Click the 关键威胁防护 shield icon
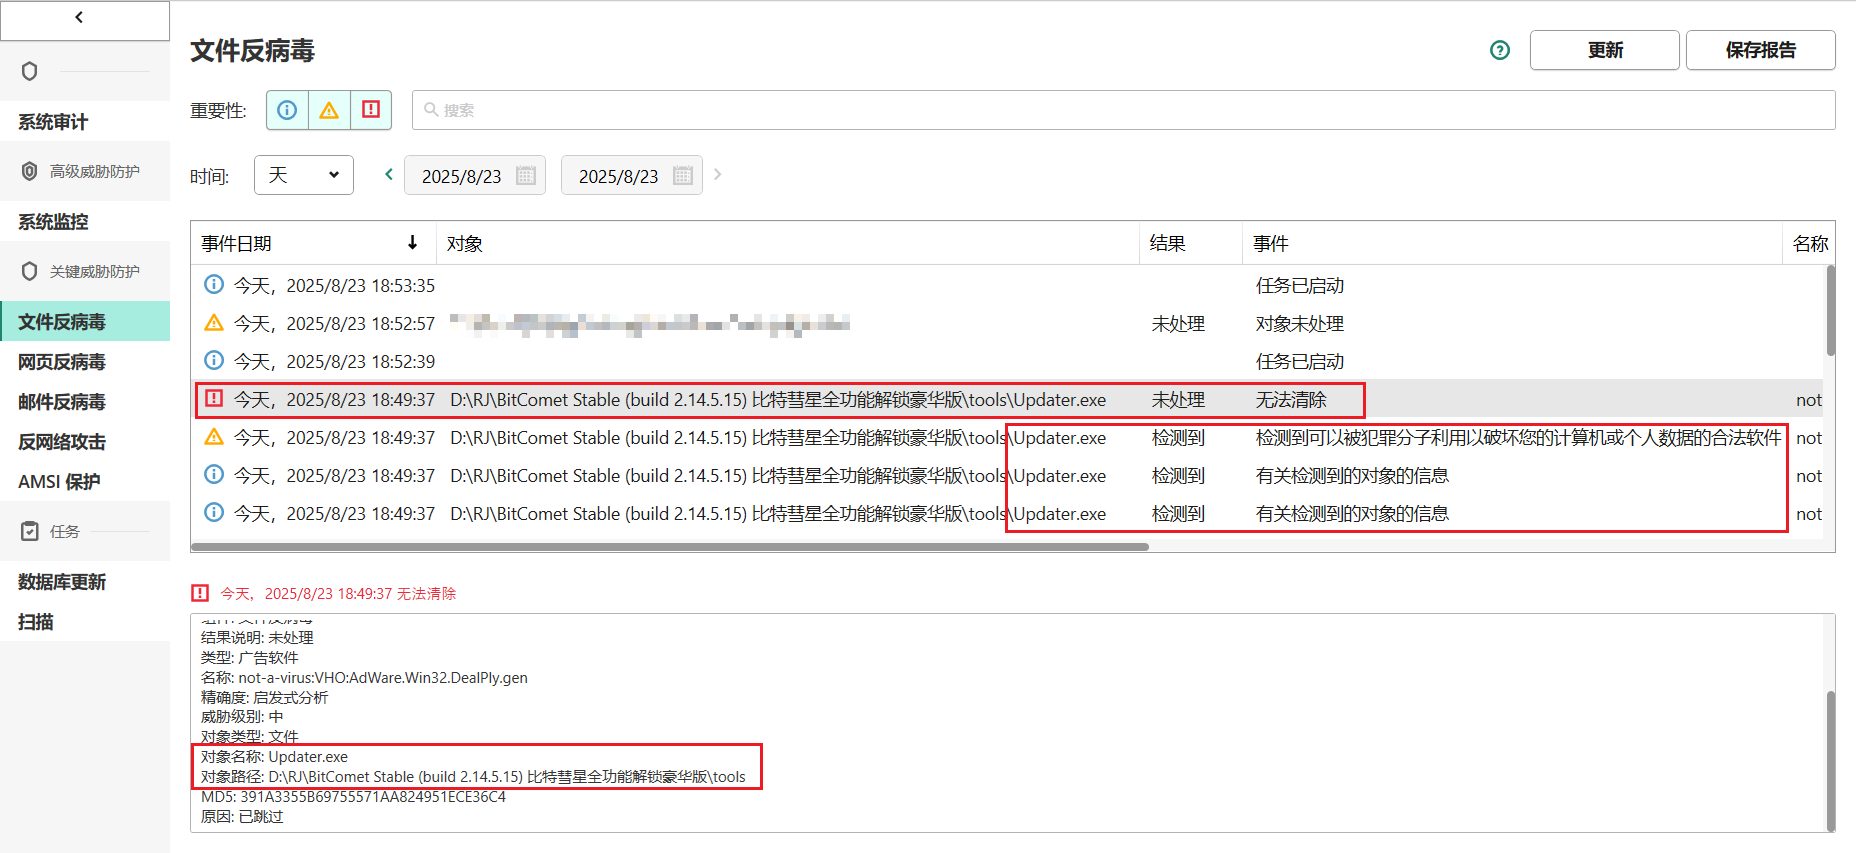The image size is (1856, 853). pyautogui.click(x=30, y=271)
